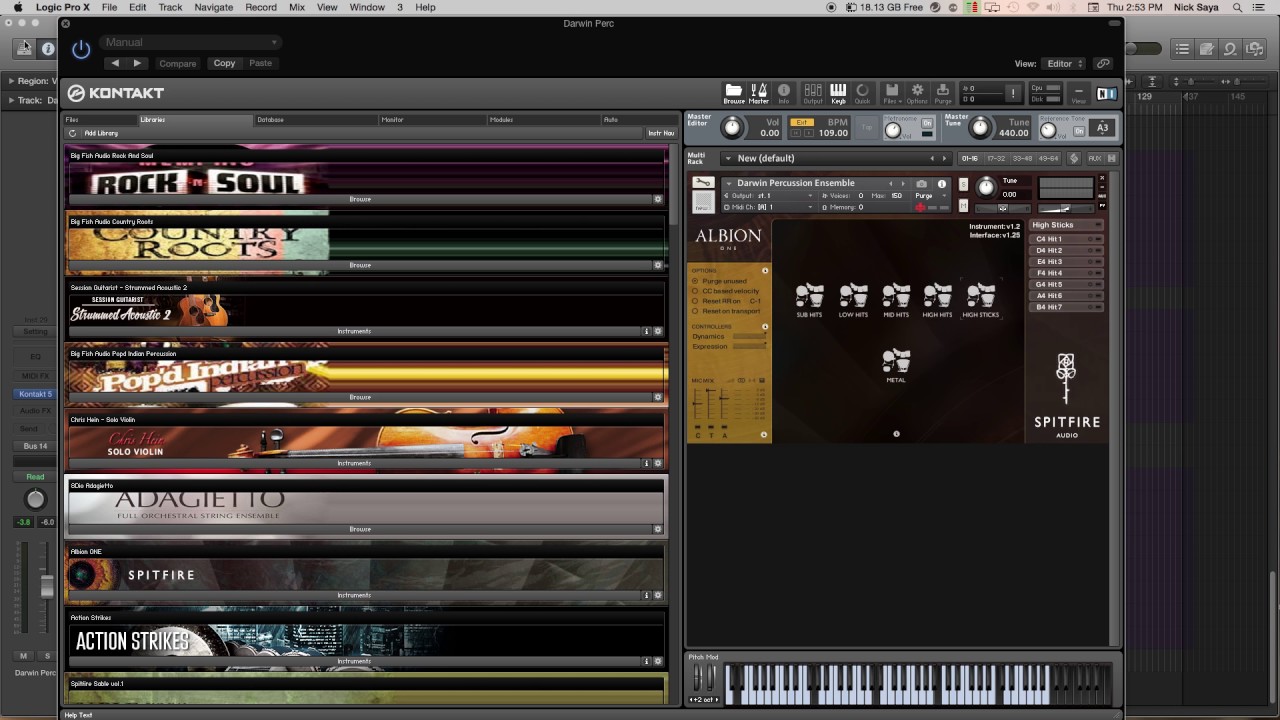Toggle the Keyb keyboard icon
Image resolution: width=1280 pixels, height=720 pixels.
pyautogui.click(x=838, y=93)
